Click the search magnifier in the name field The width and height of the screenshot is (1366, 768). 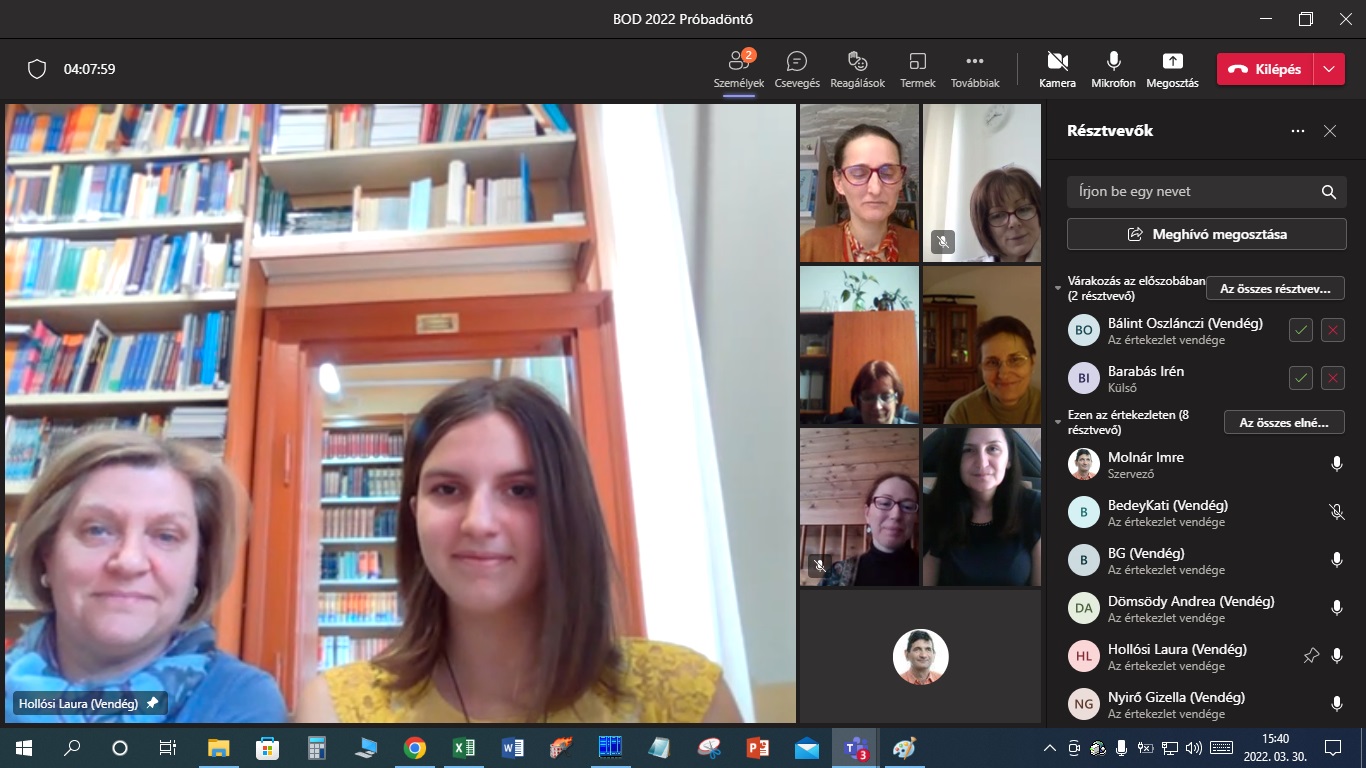click(1328, 192)
